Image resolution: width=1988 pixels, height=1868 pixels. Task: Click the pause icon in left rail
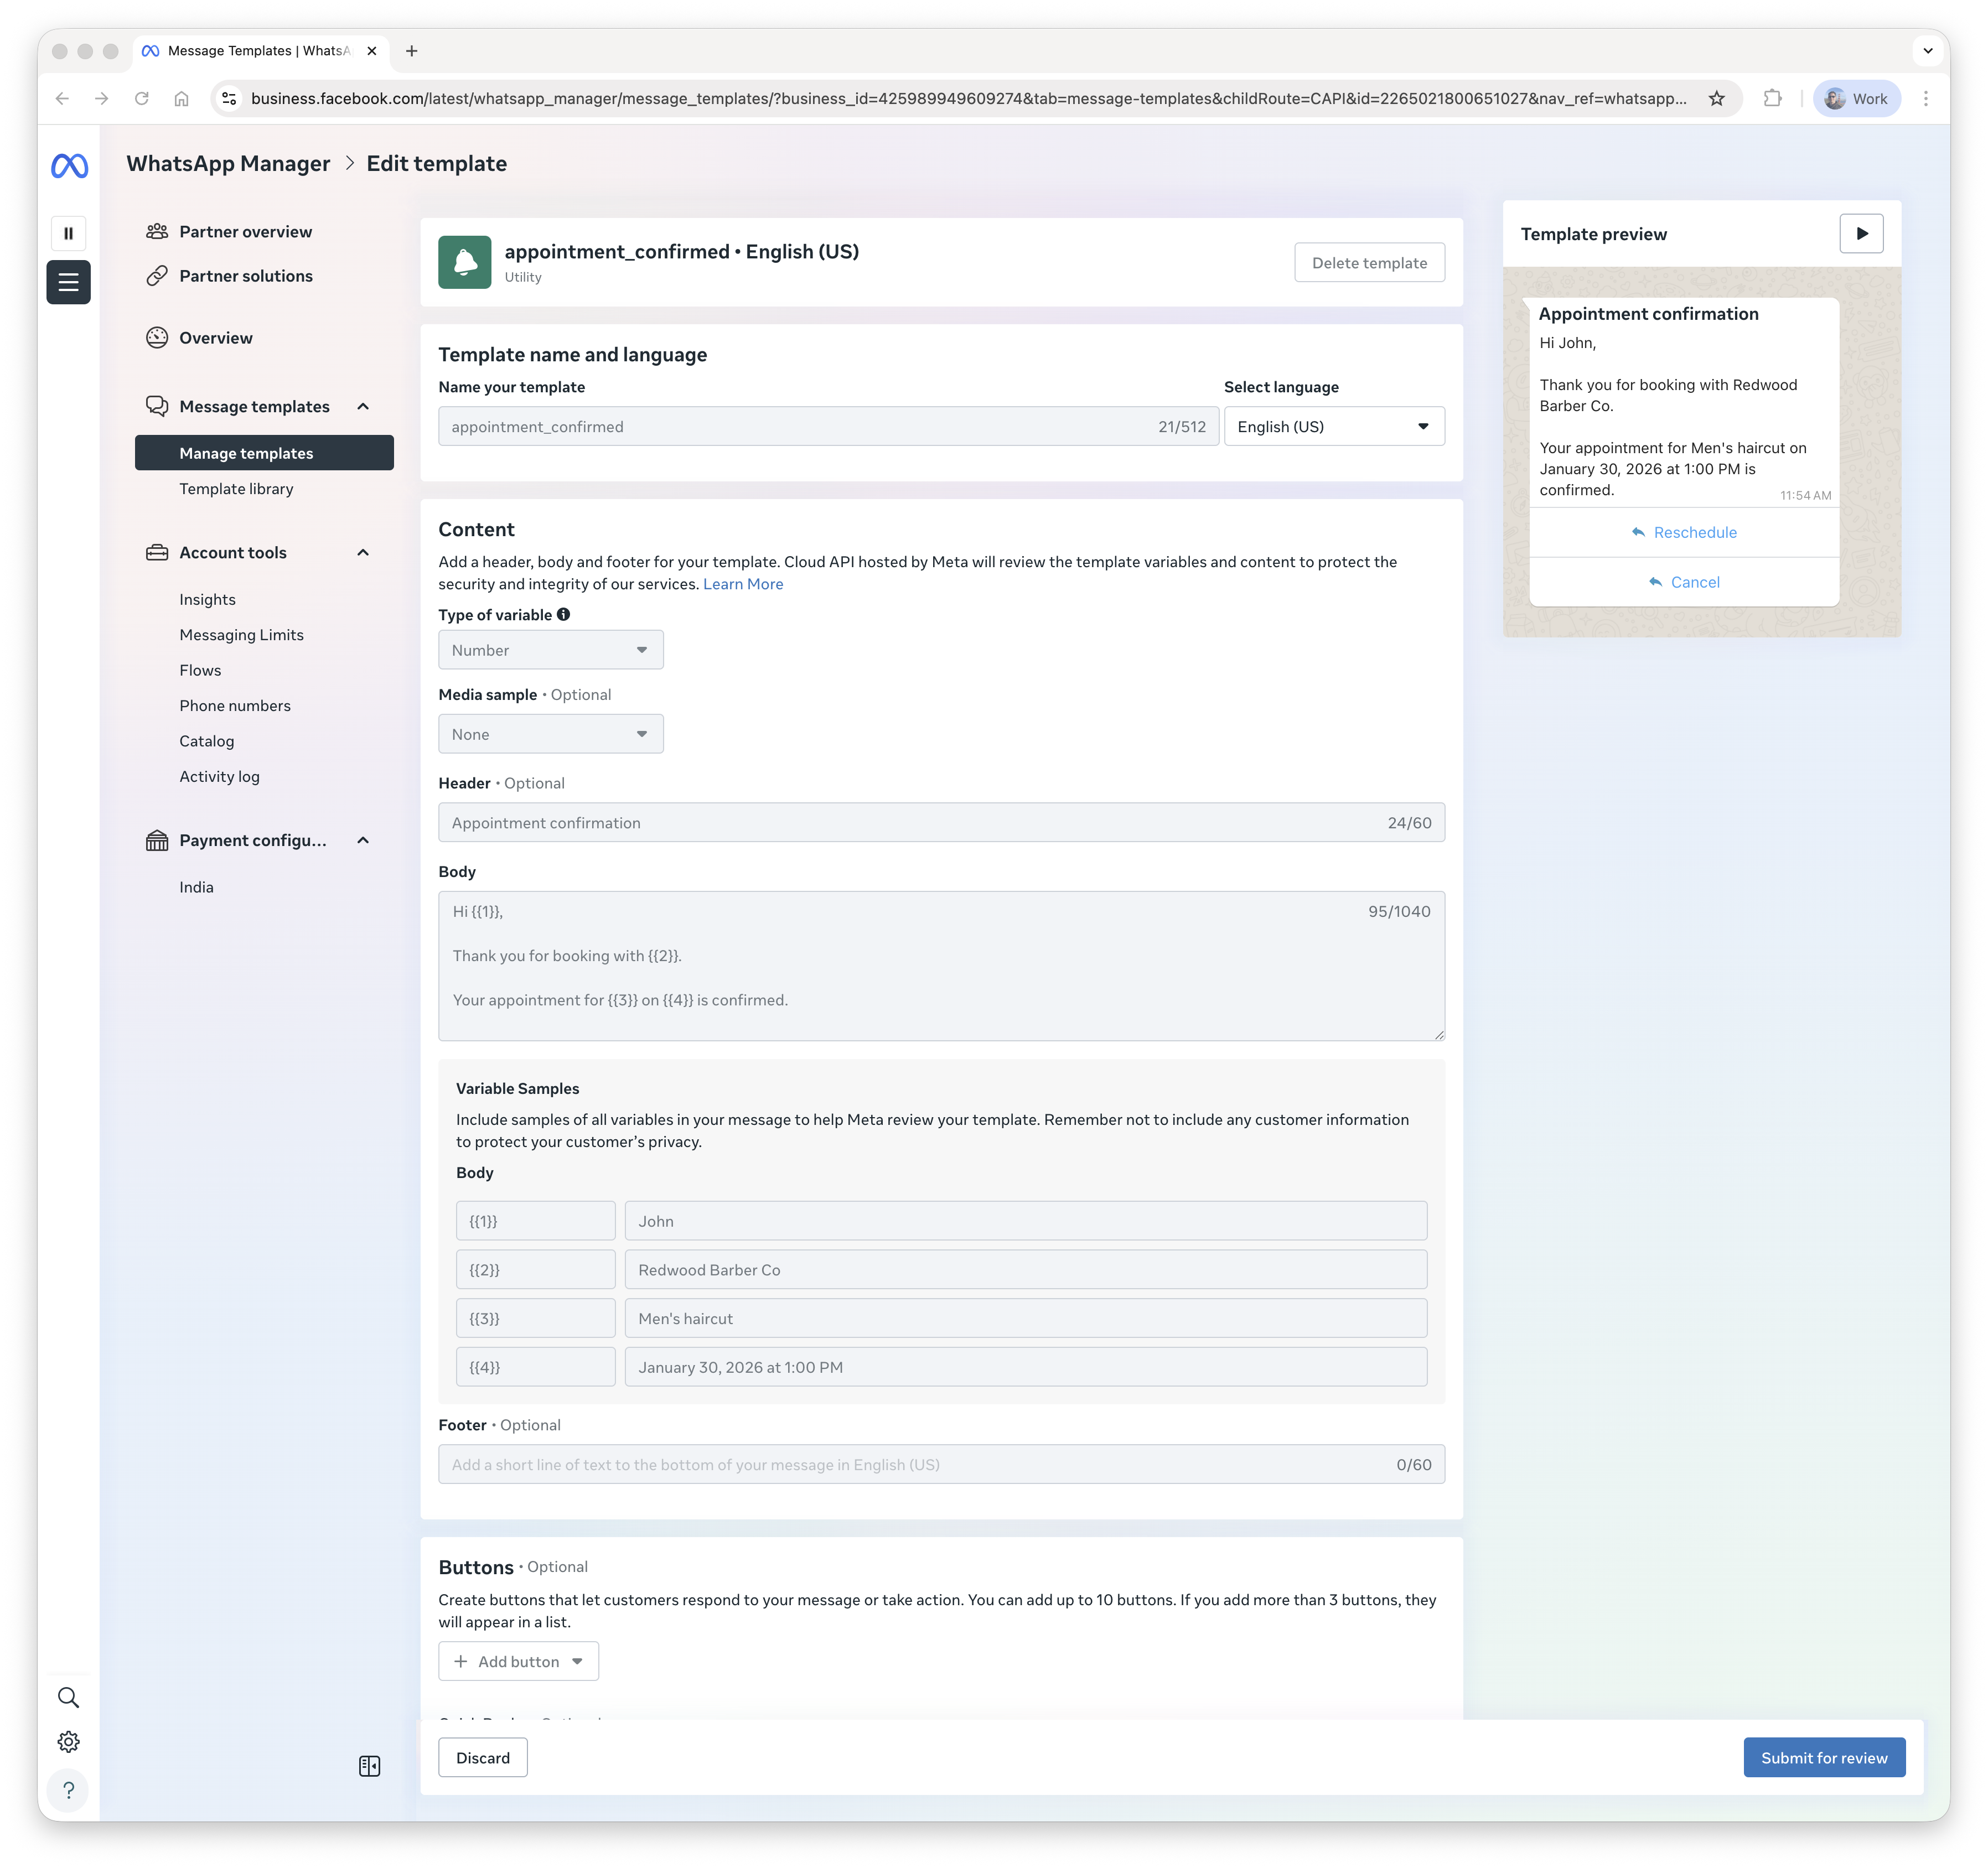(68, 233)
